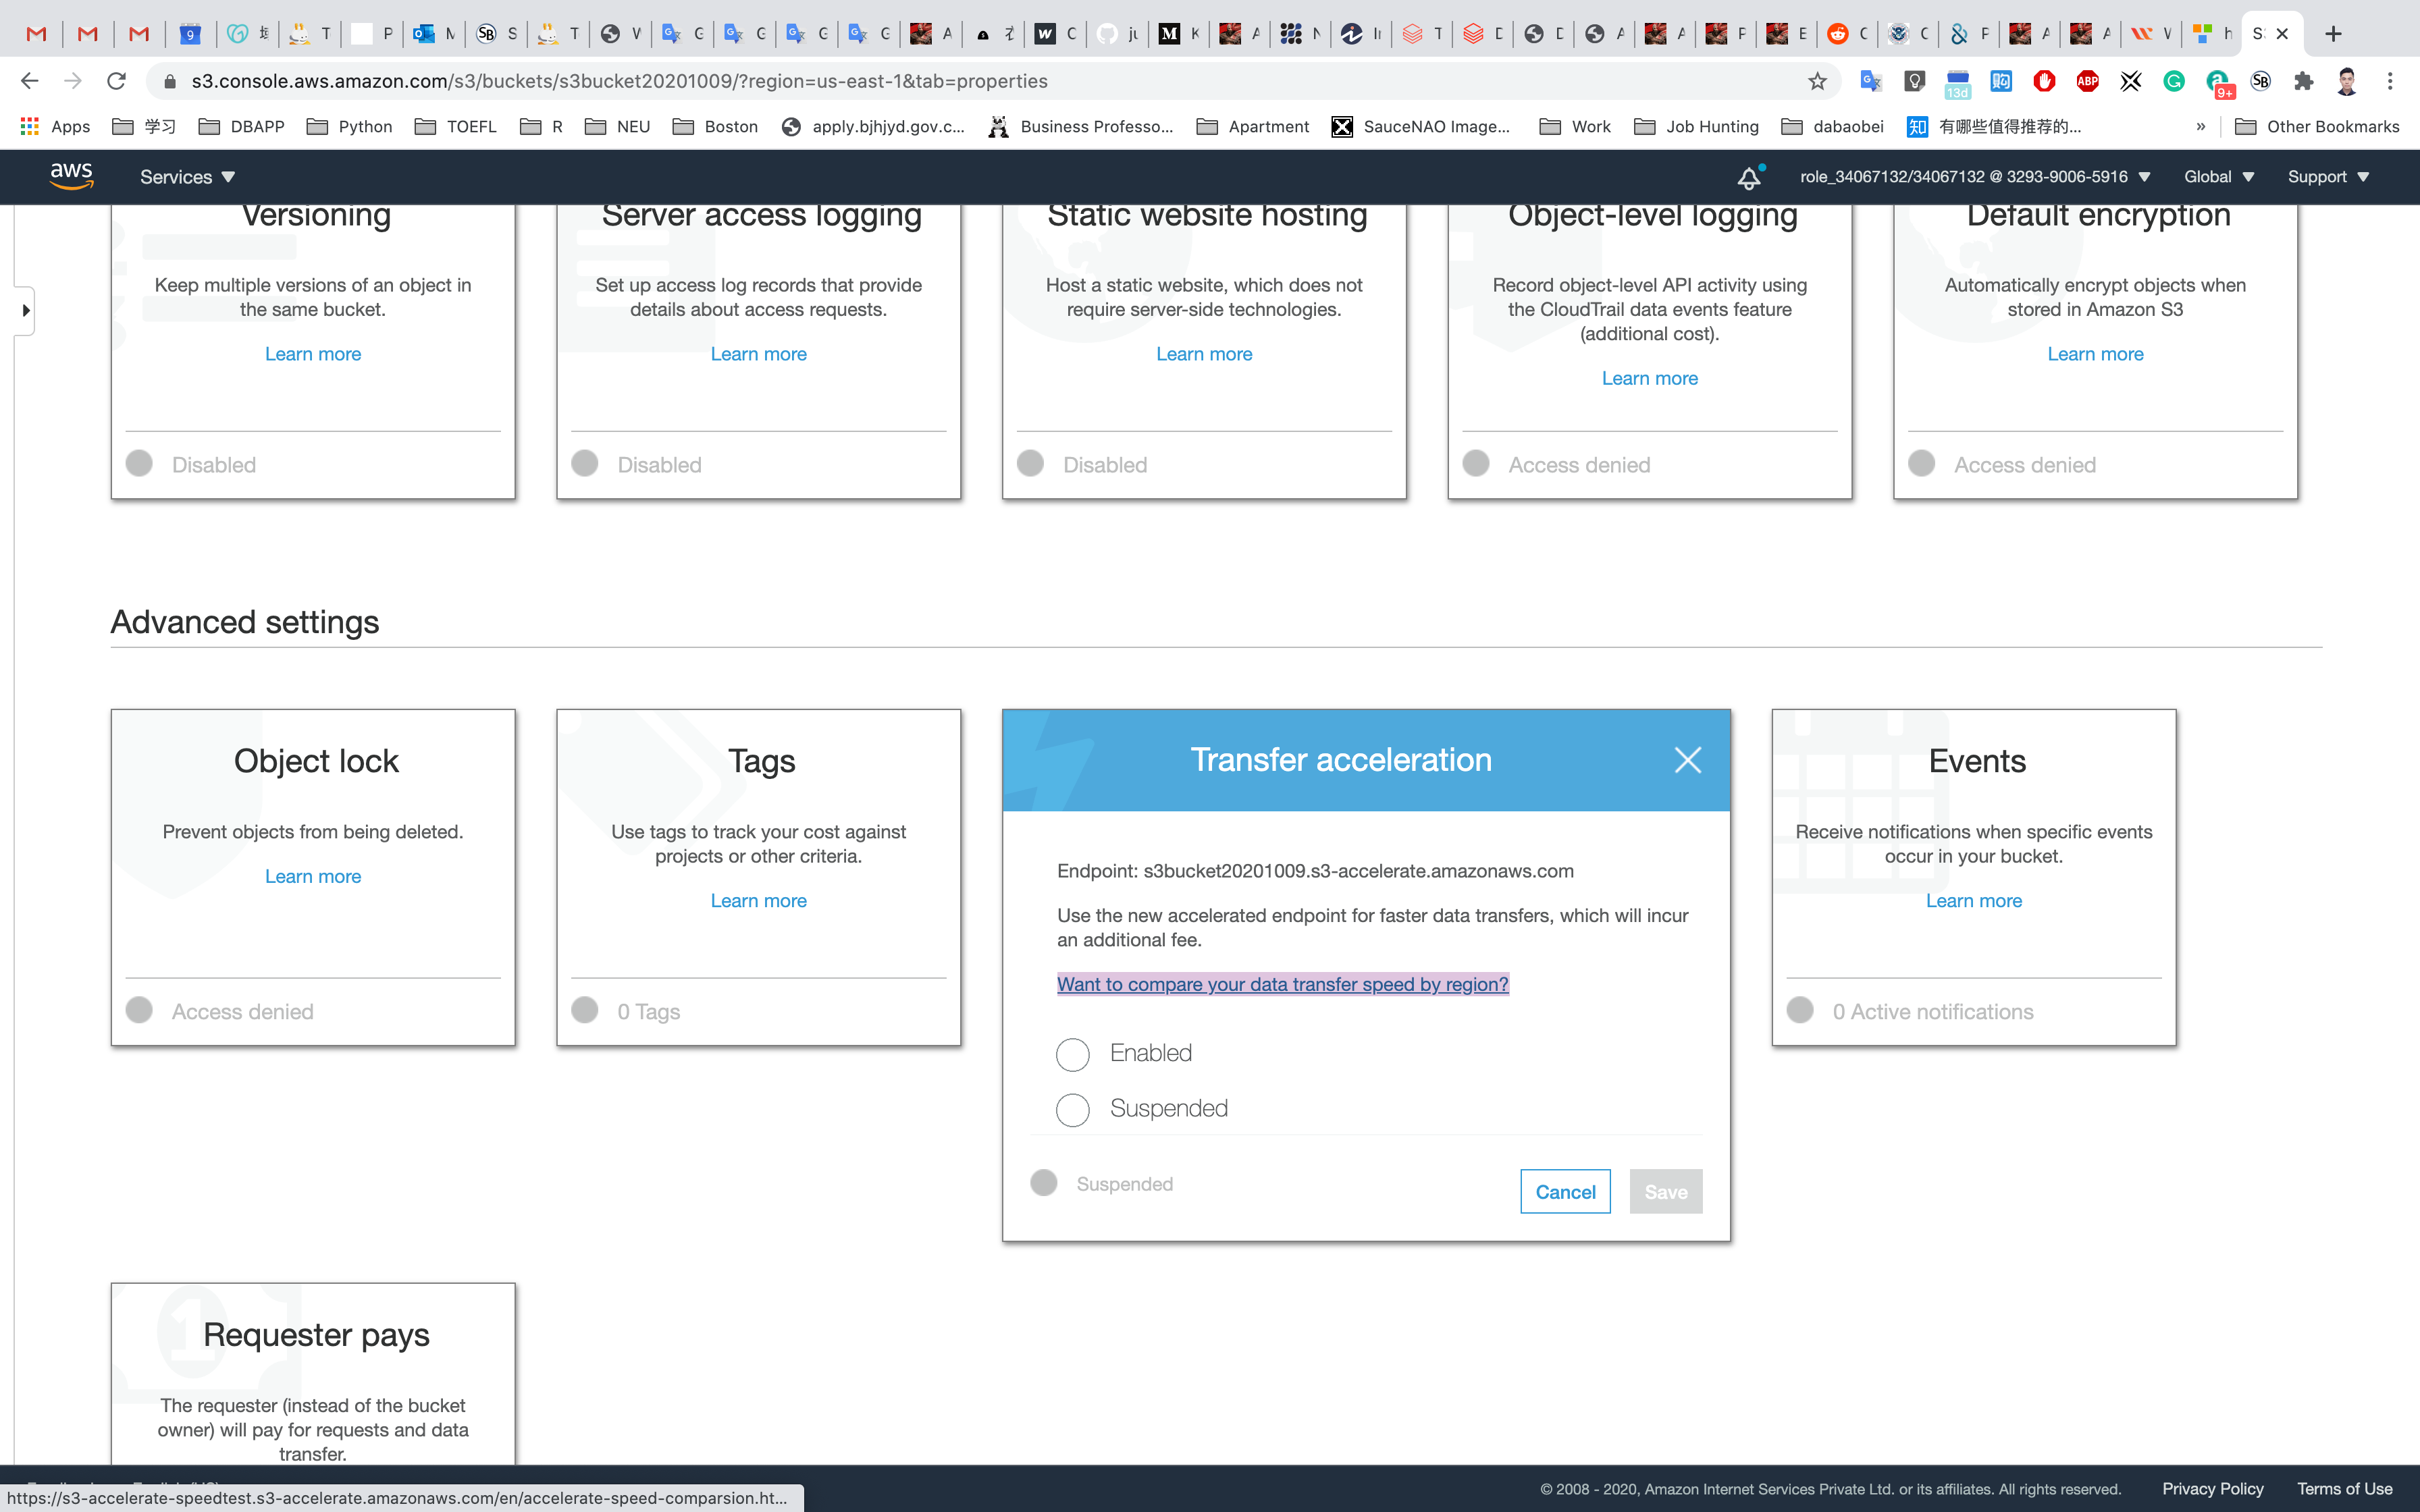Image resolution: width=2420 pixels, height=1512 pixels.
Task: Expand the Services dropdown menu
Action: click(x=187, y=177)
